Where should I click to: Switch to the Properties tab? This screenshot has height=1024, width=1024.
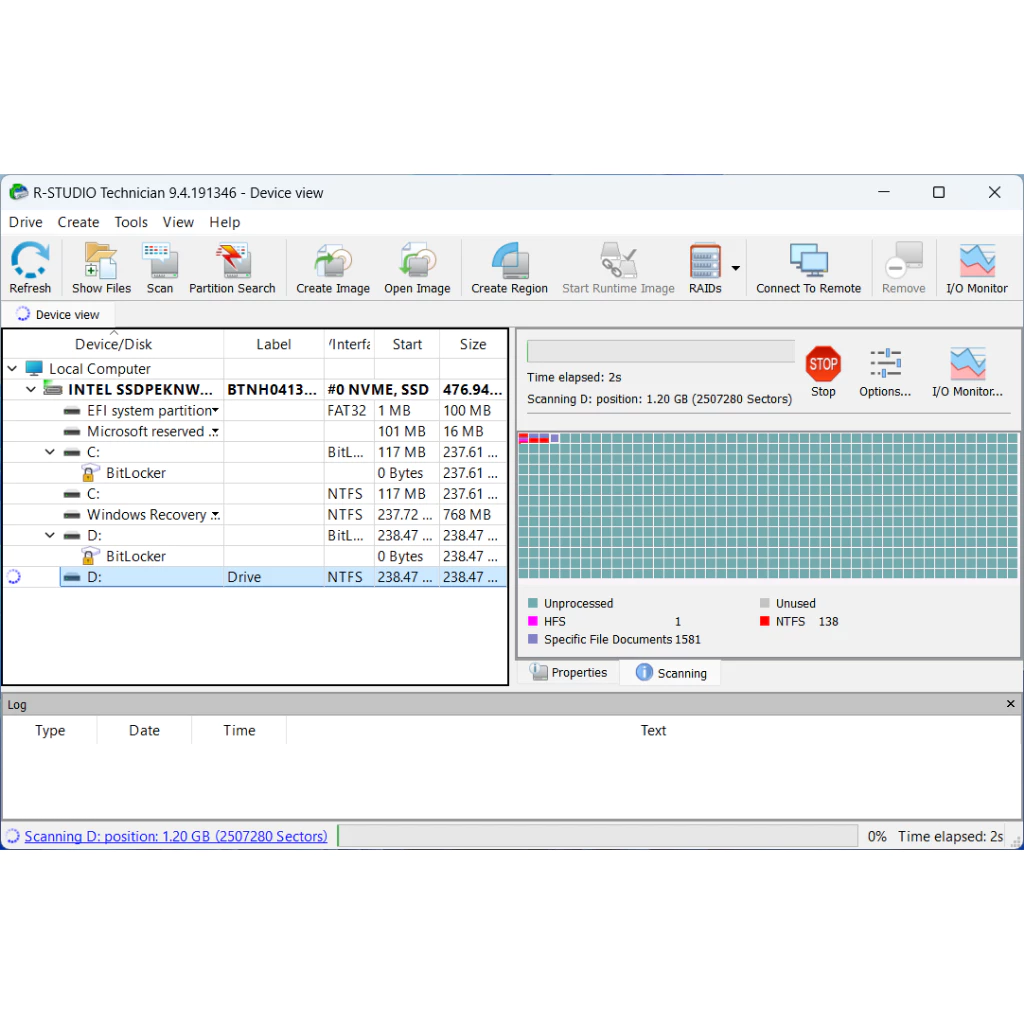568,673
